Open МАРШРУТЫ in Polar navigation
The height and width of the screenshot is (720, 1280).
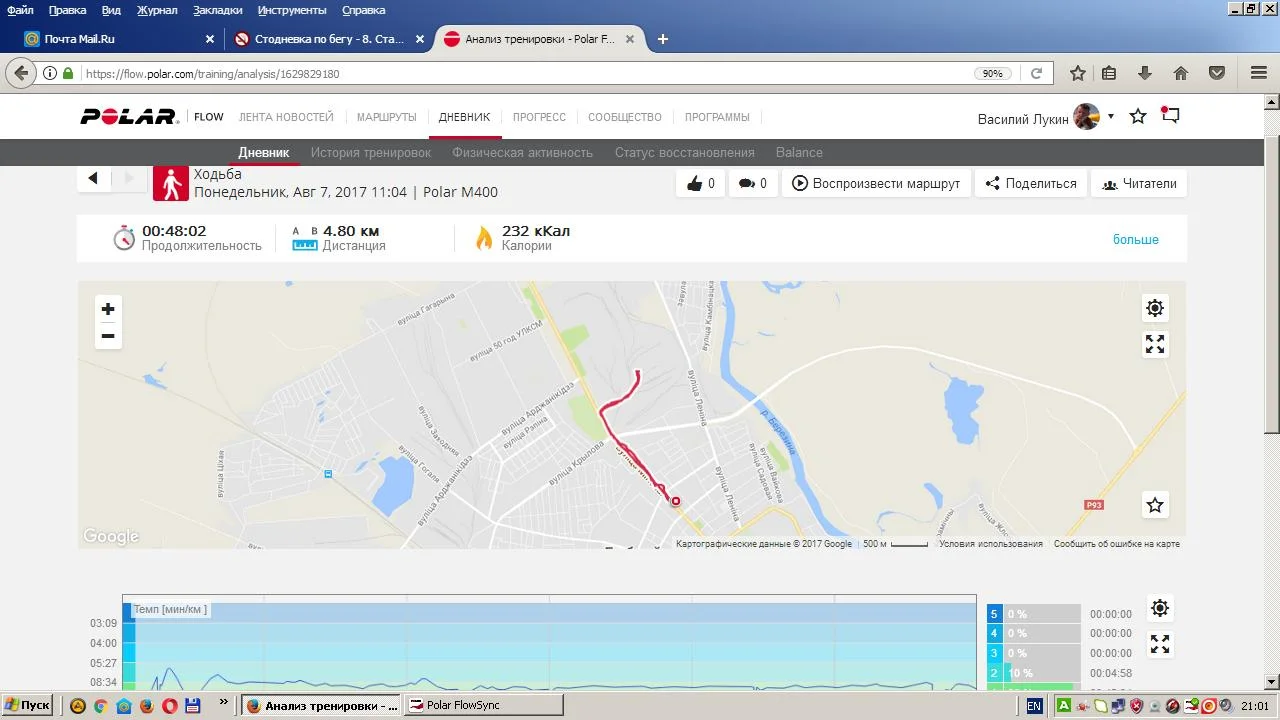click(386, 117)
